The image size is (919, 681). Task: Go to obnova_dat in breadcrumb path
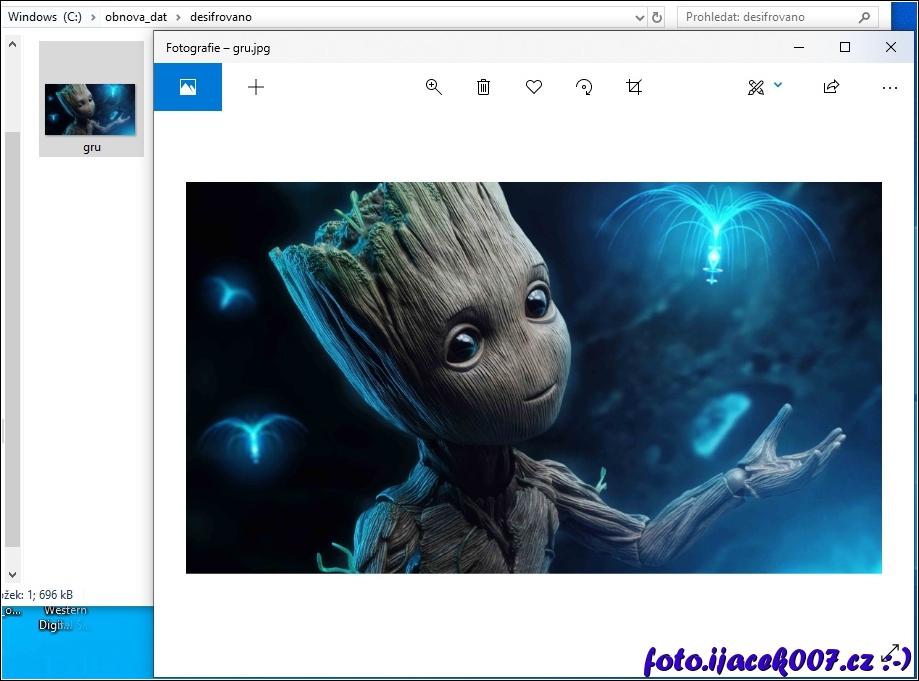136,17
